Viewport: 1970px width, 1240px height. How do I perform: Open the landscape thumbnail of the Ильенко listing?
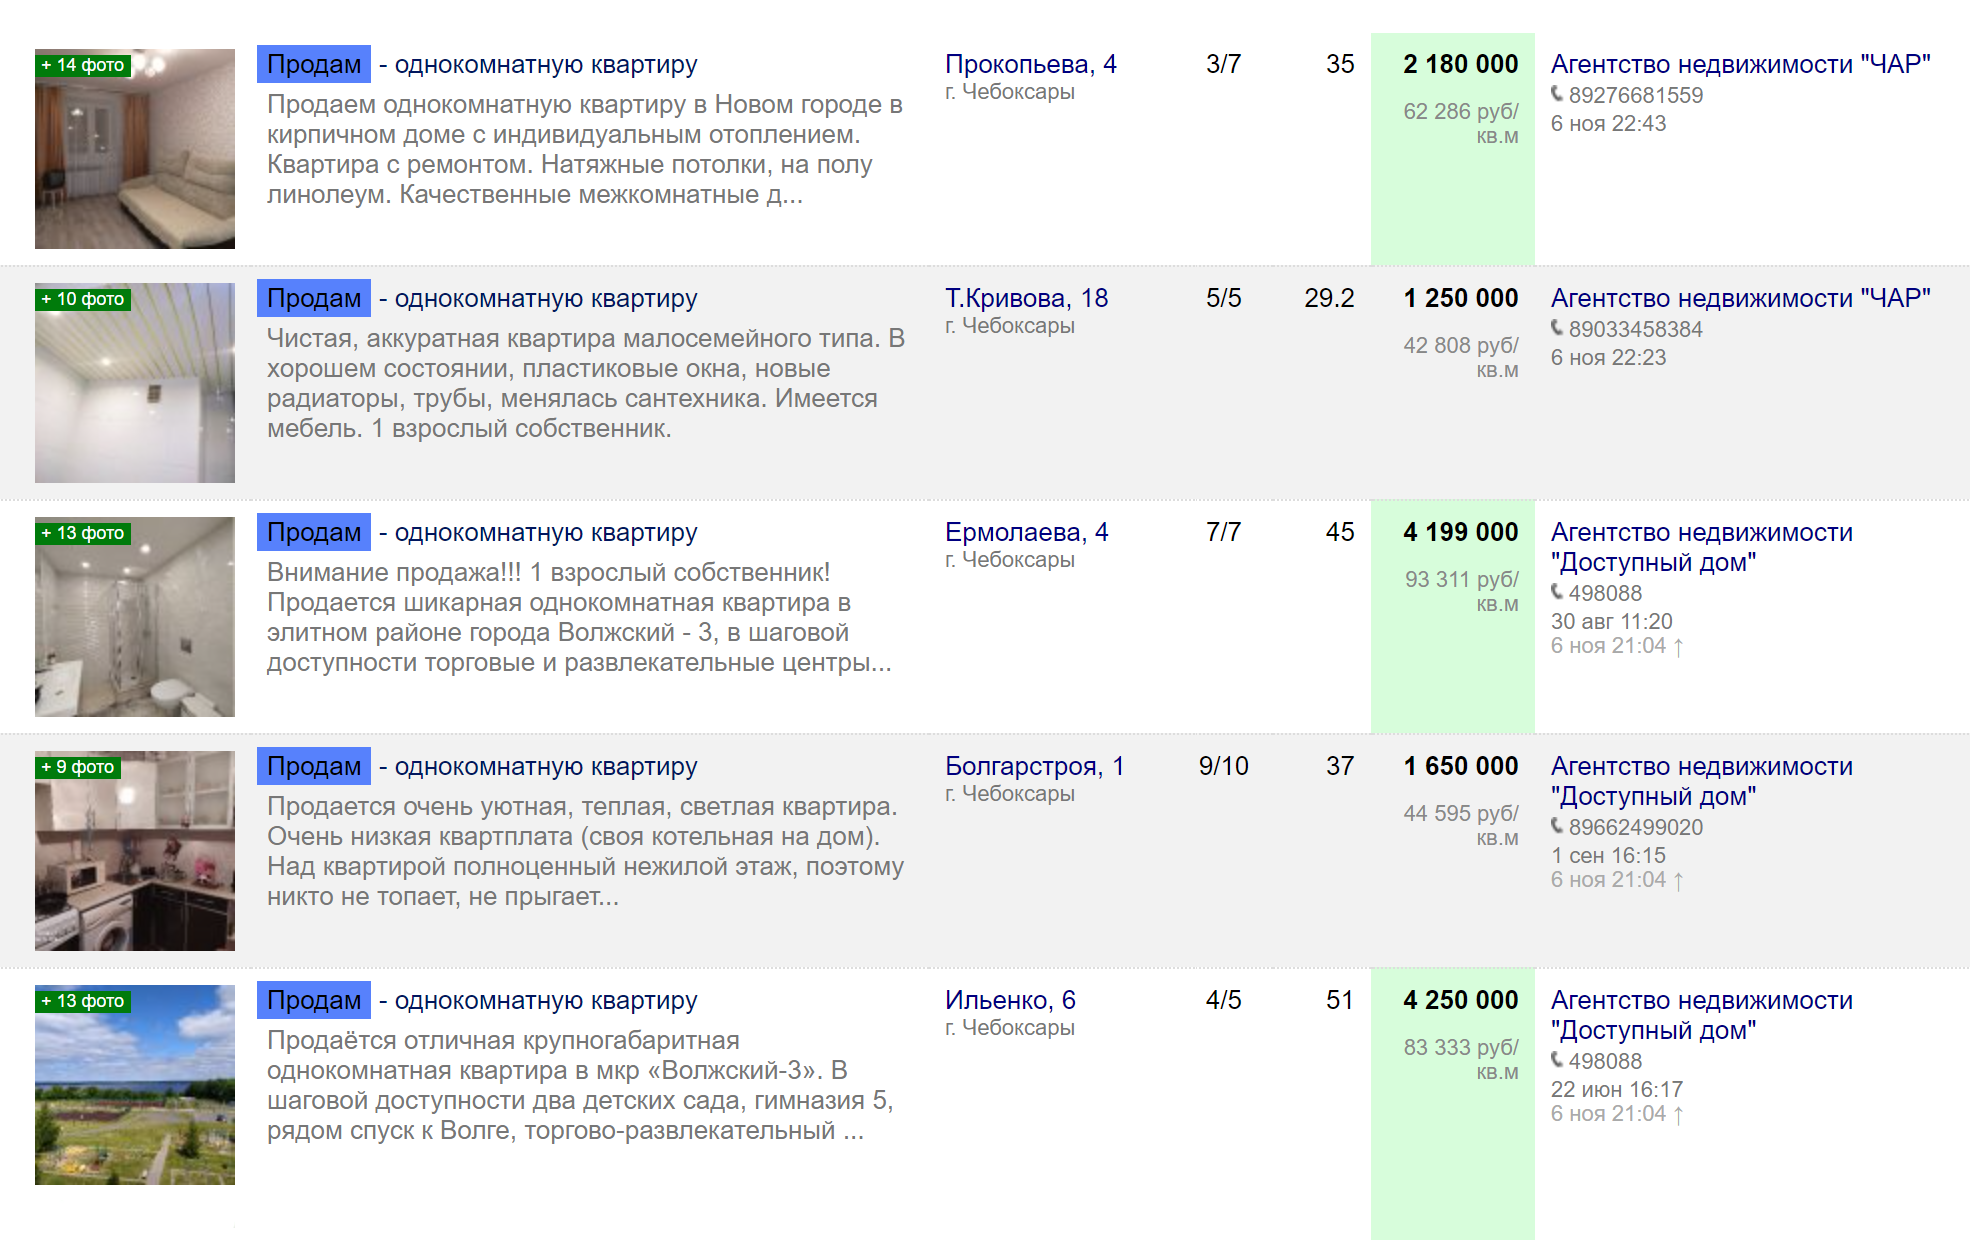135,1085
